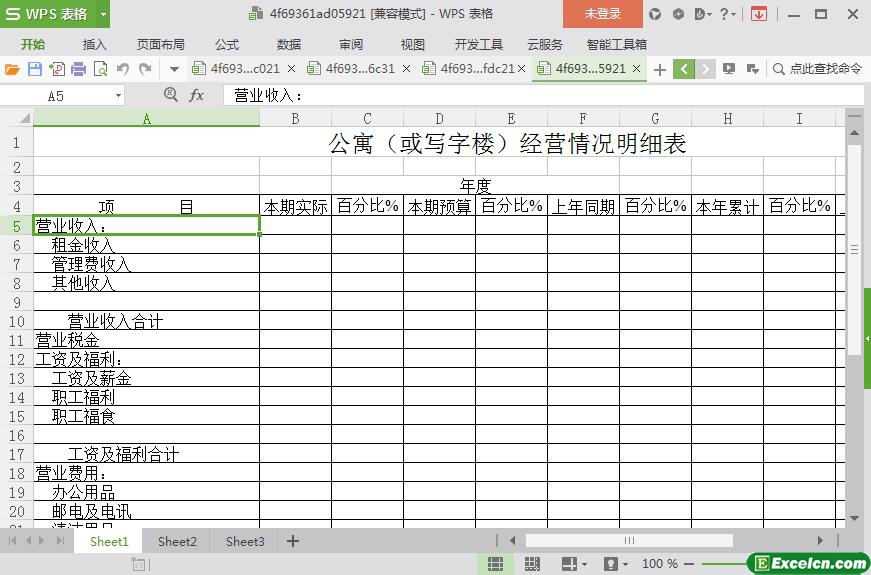Click the grey next-tab arrow button
Viewport: 871px width, 575px height.
point(705,69)
